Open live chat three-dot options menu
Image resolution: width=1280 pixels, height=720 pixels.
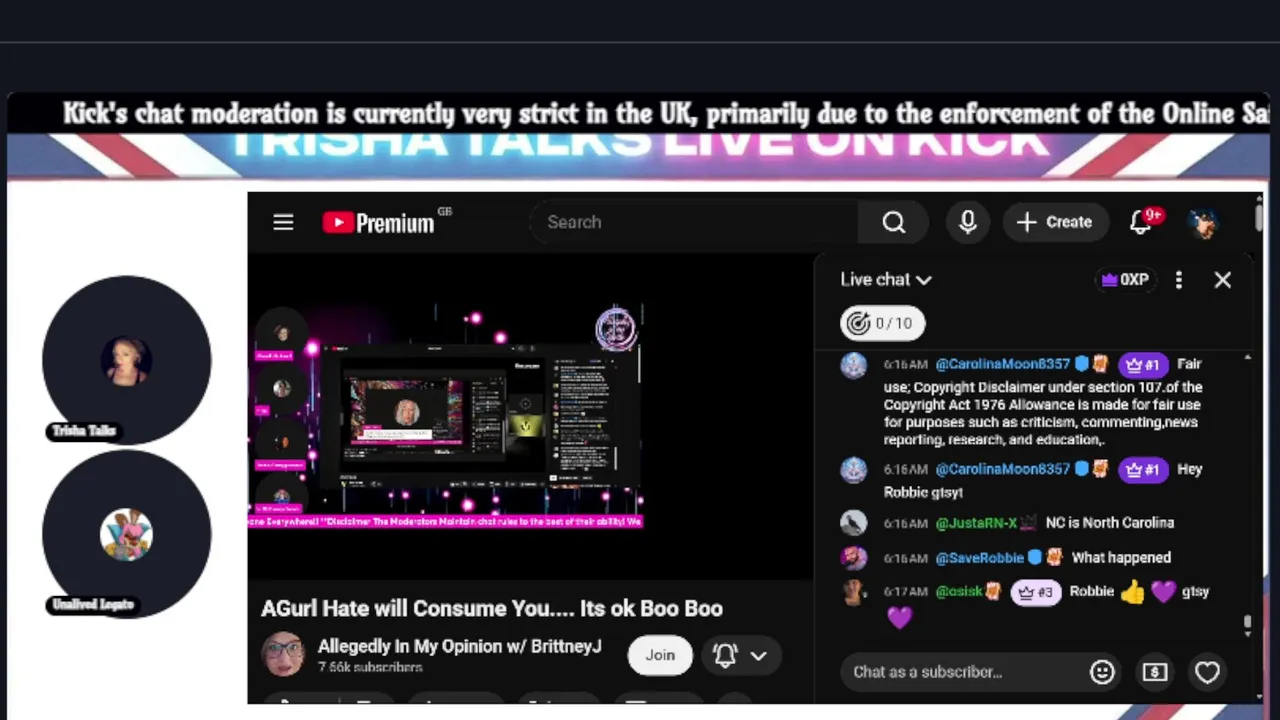click(1179, 280)
